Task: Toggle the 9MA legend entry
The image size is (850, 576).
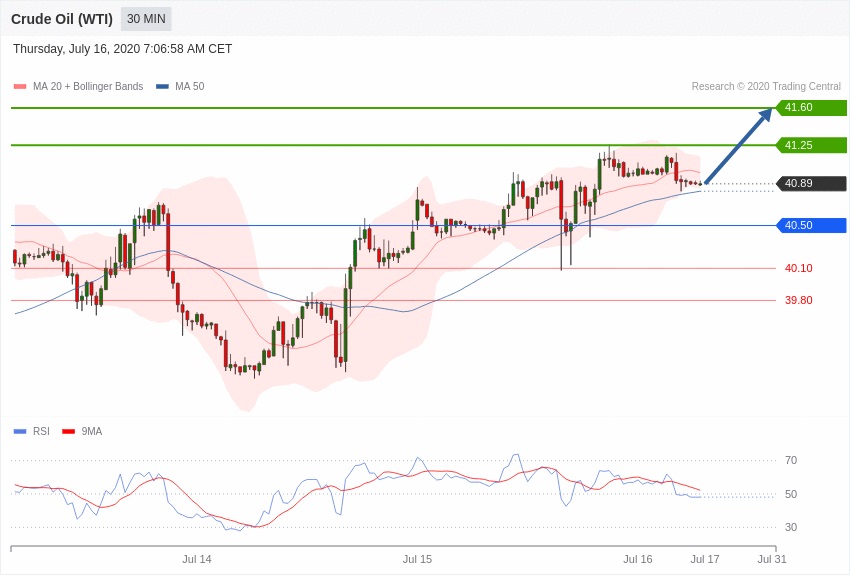Action: [x=91, y=432]
